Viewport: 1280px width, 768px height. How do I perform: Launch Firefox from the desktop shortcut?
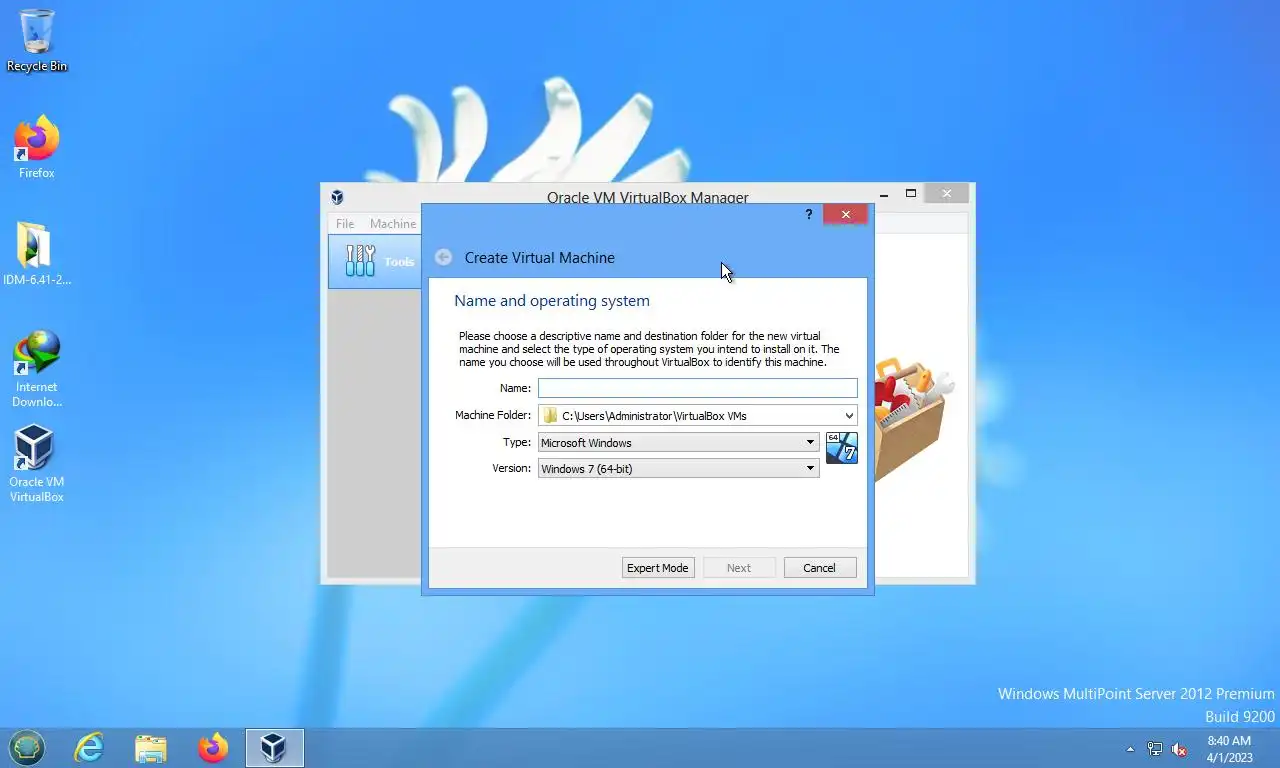[37, 147]
